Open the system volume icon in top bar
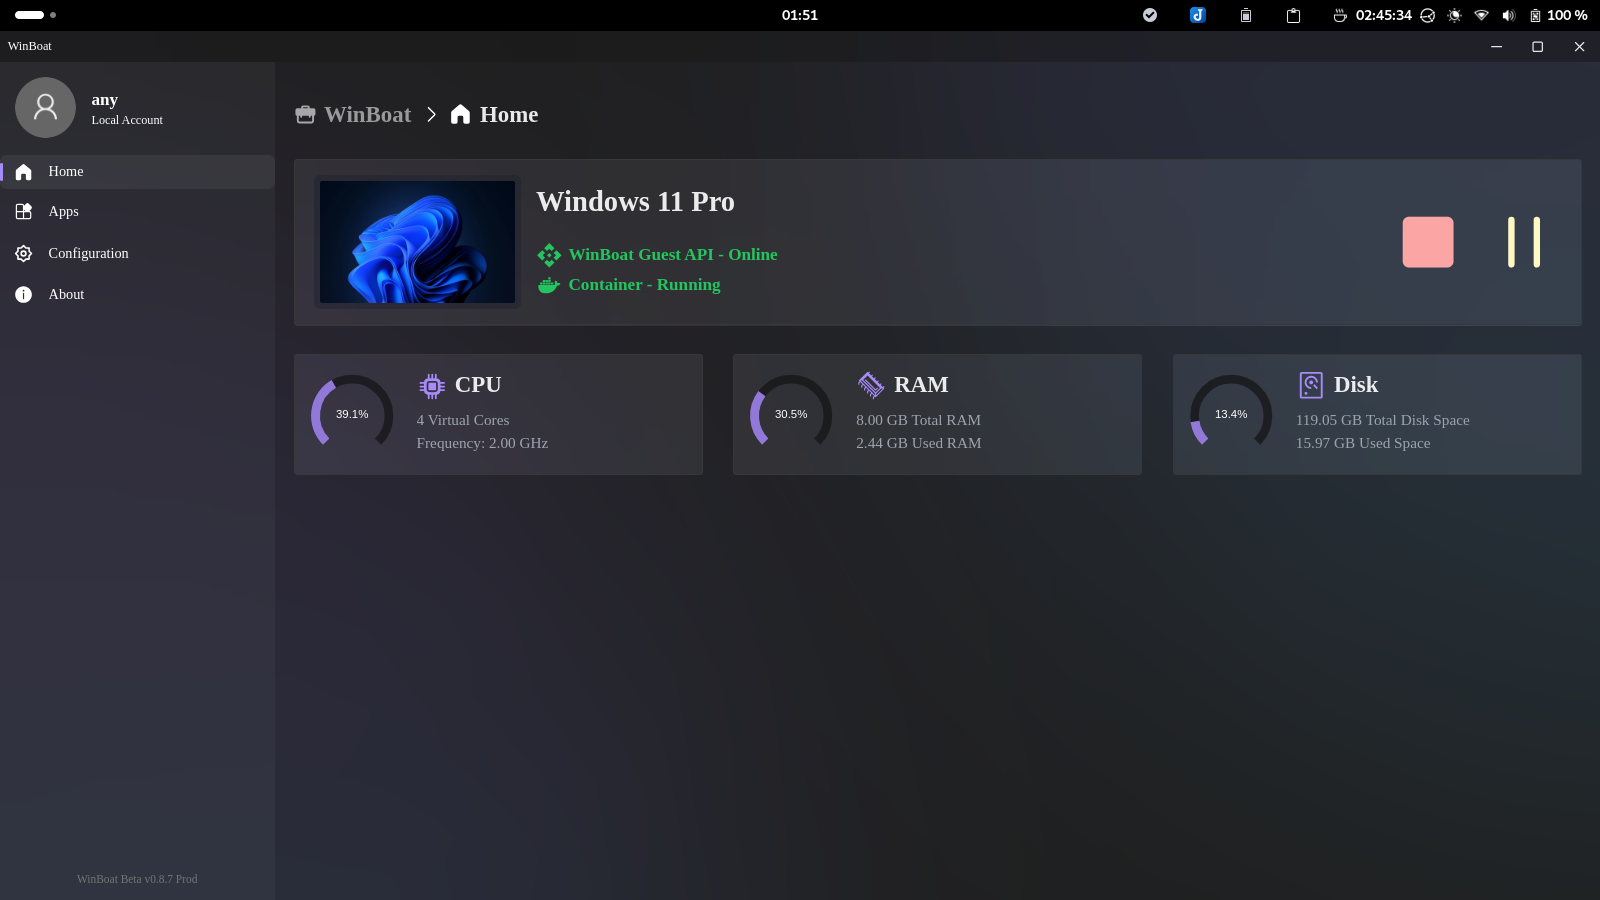The height and width of the screenshot is (900, 1600). click(x=1508, y=15)
